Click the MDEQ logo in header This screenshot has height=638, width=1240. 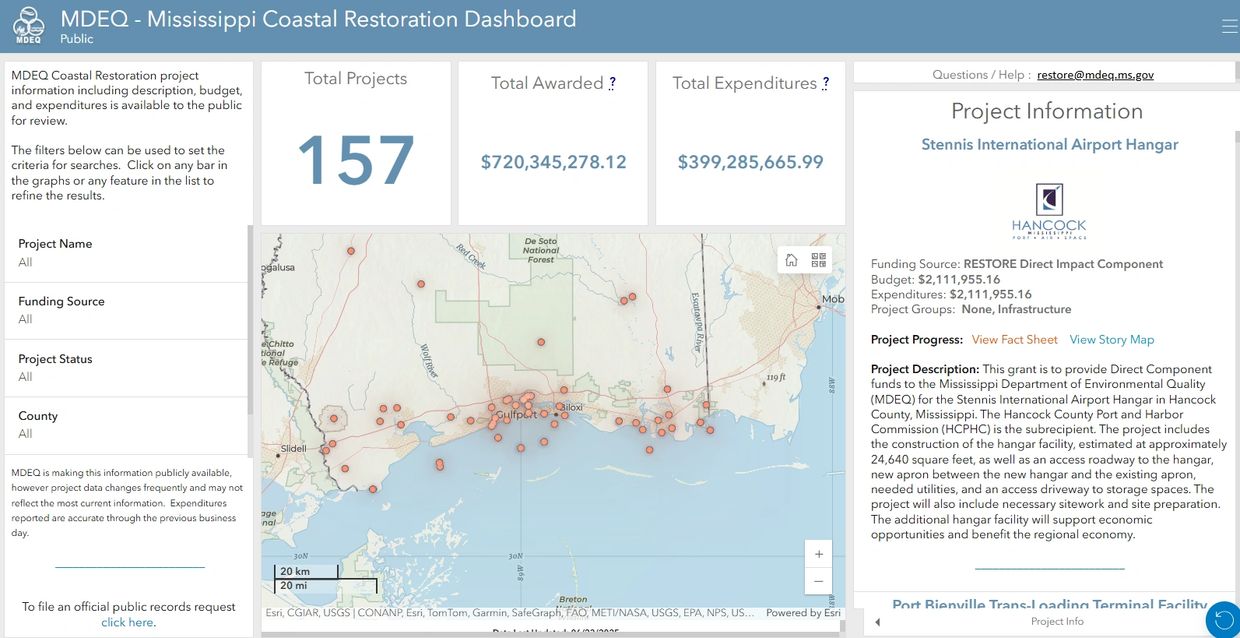click(28, 26)
